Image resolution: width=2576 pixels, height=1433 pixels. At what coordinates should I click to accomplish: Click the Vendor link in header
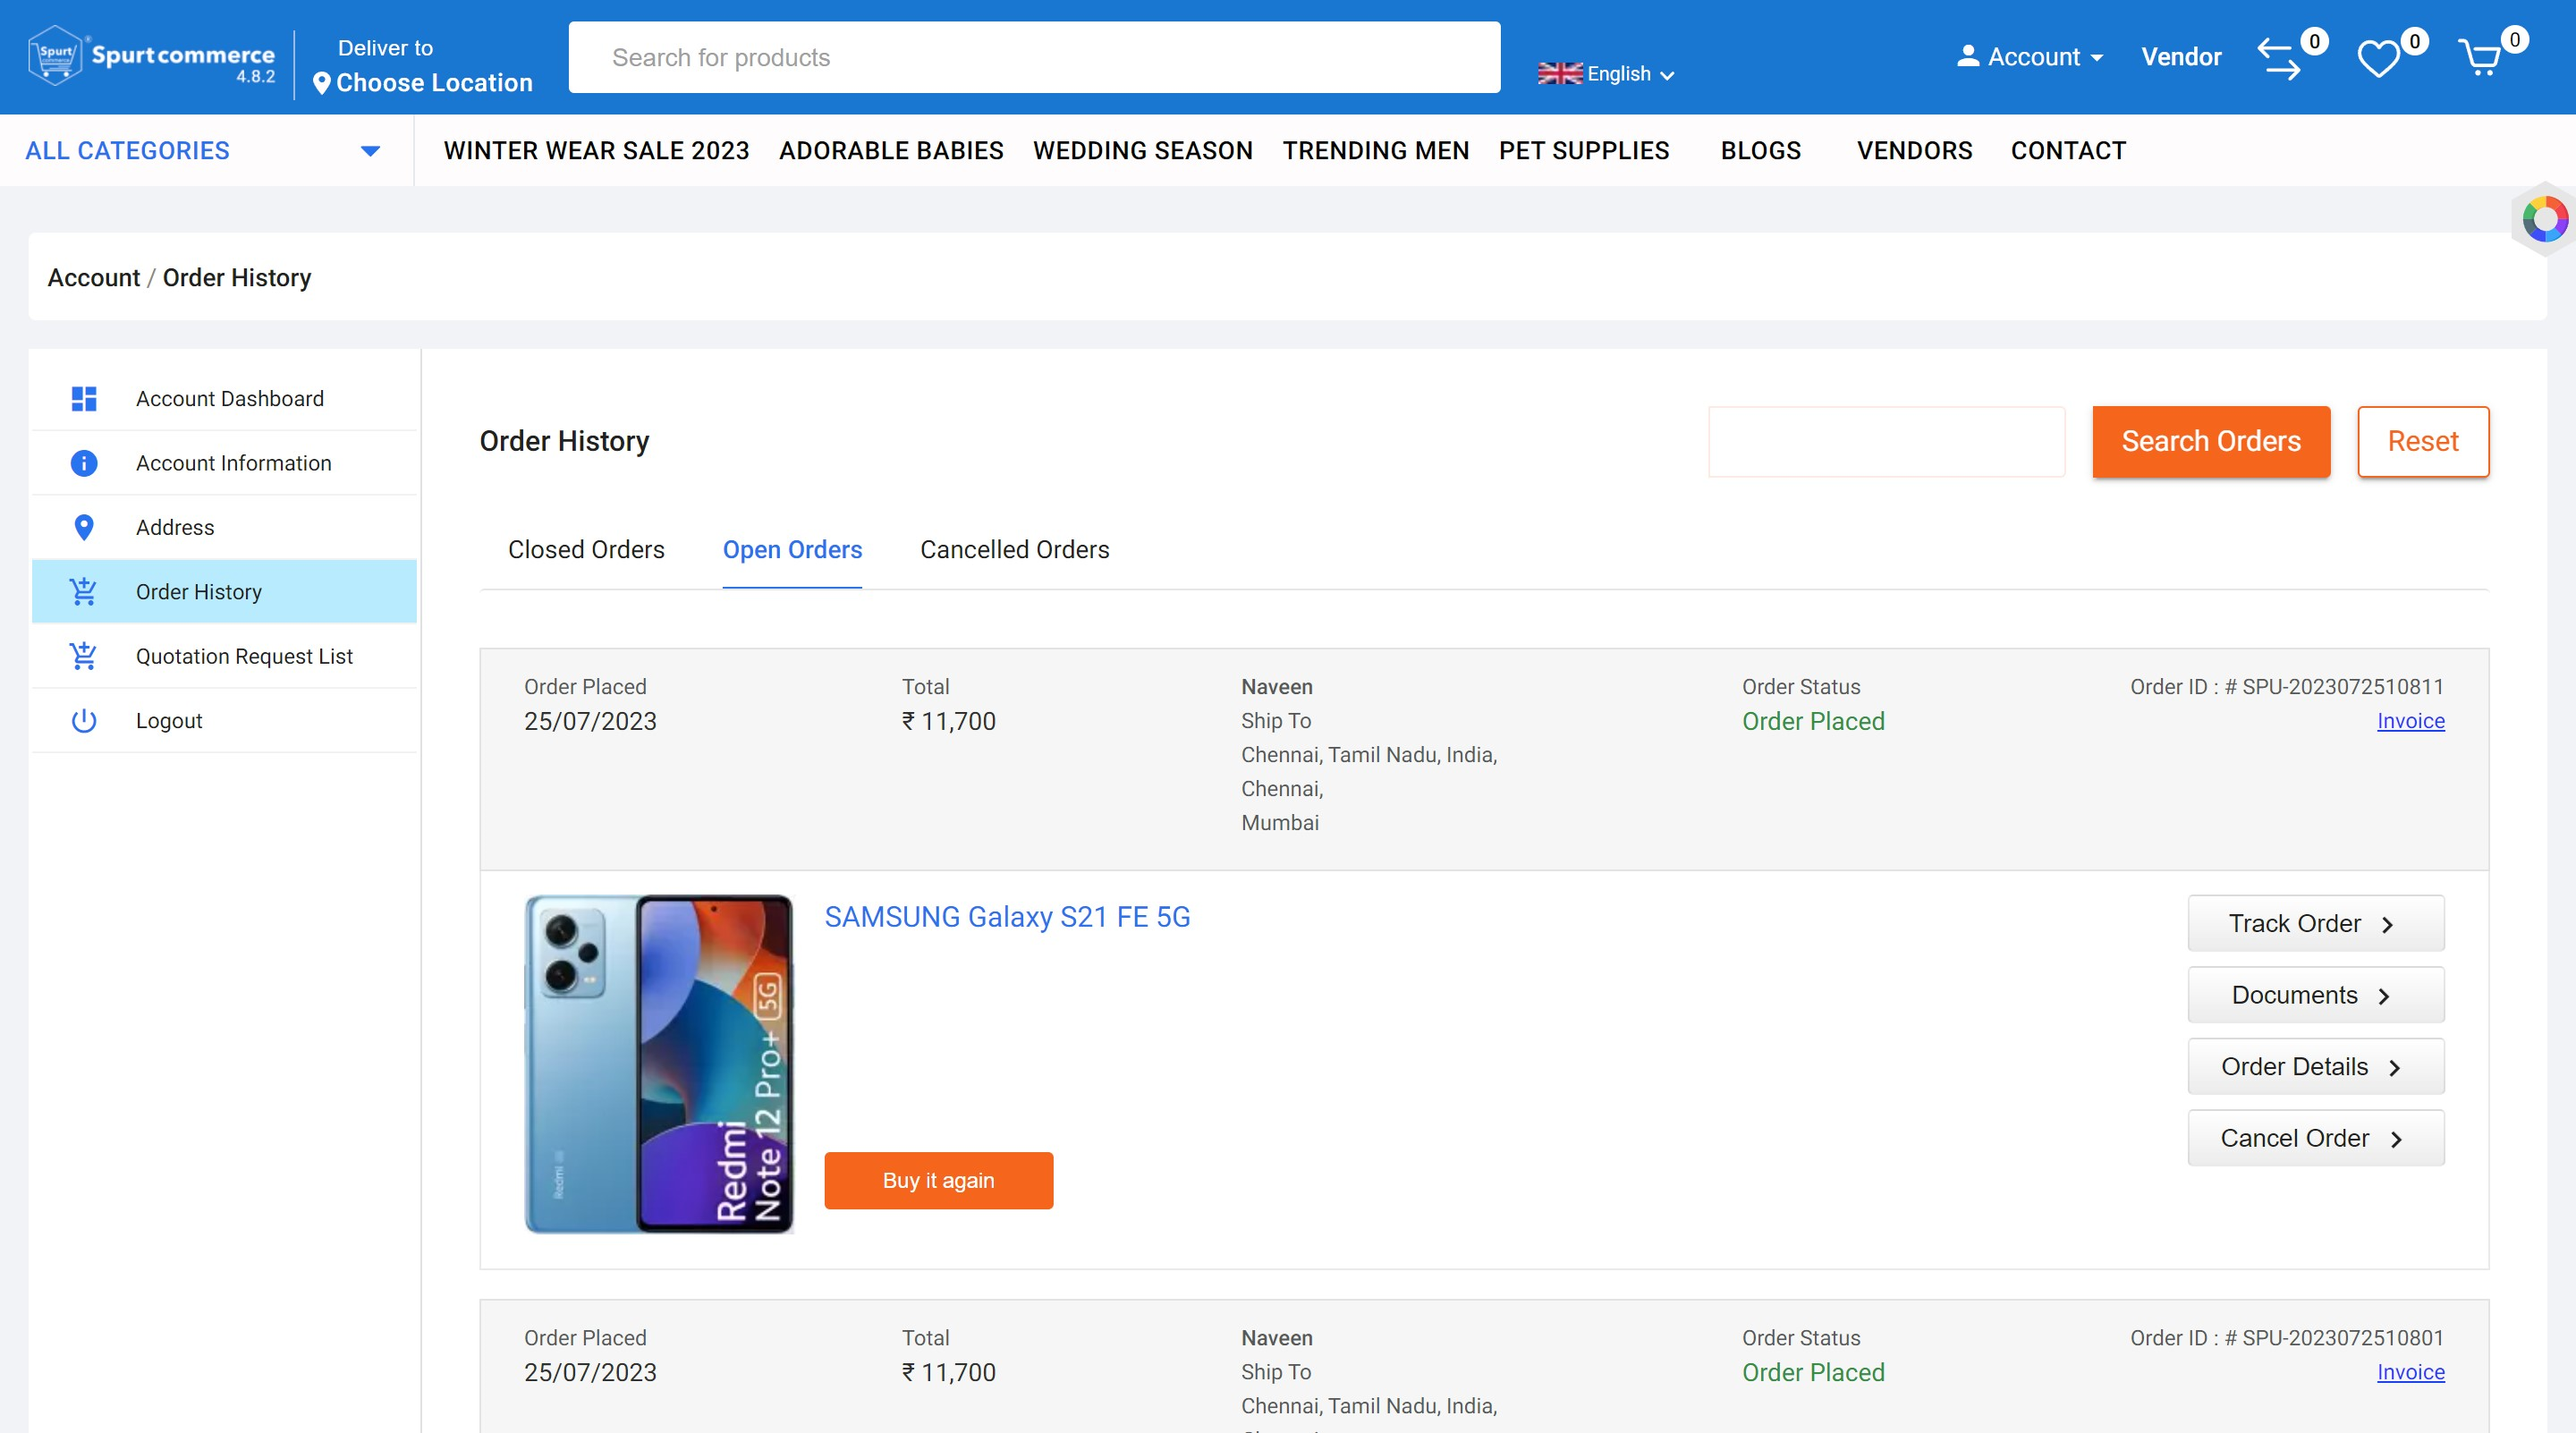(2181, 57)
